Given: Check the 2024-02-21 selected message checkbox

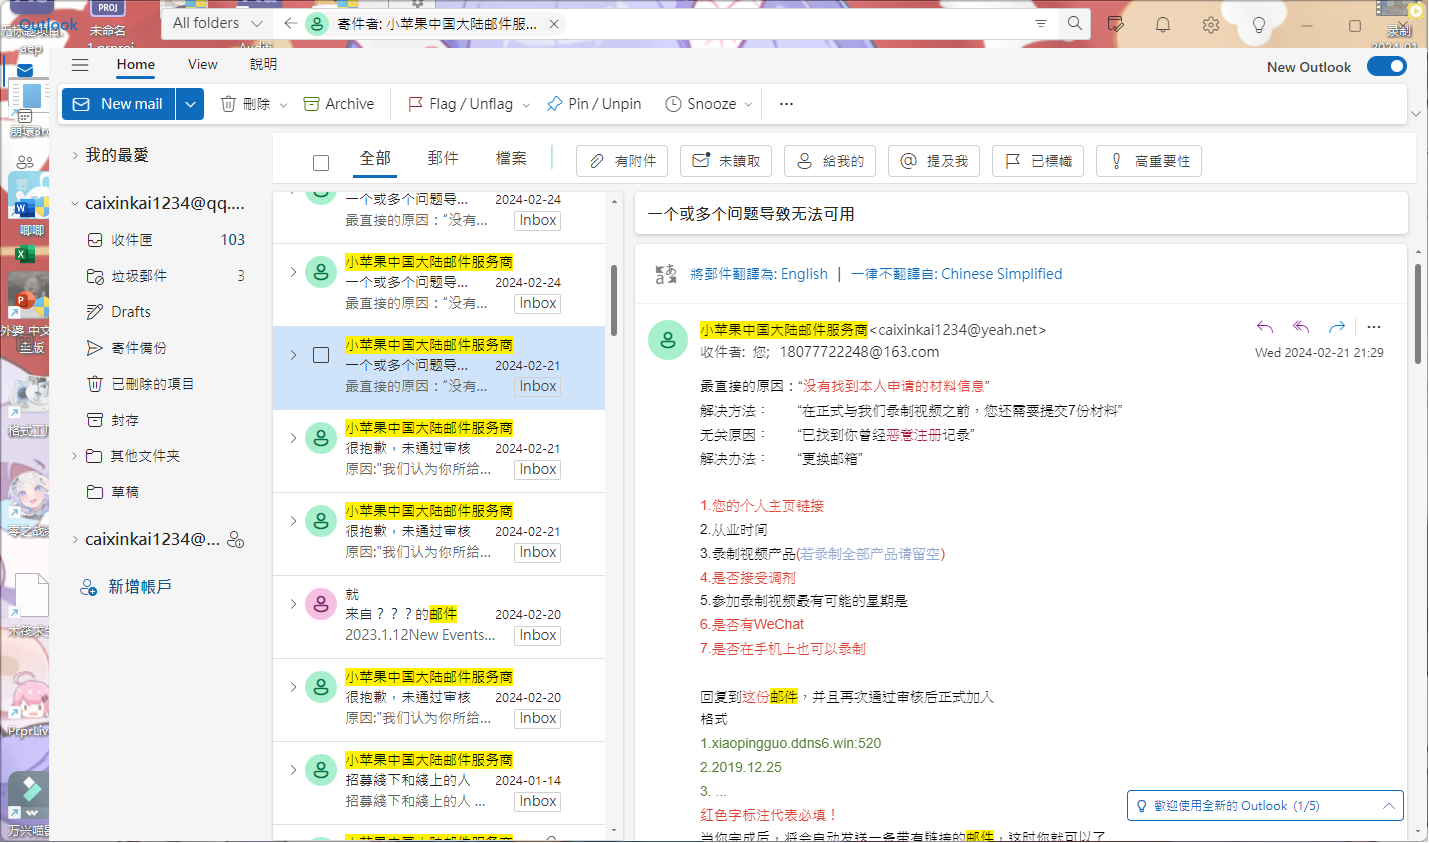Looking at the screenshot, I should click(x=321, y=355).
